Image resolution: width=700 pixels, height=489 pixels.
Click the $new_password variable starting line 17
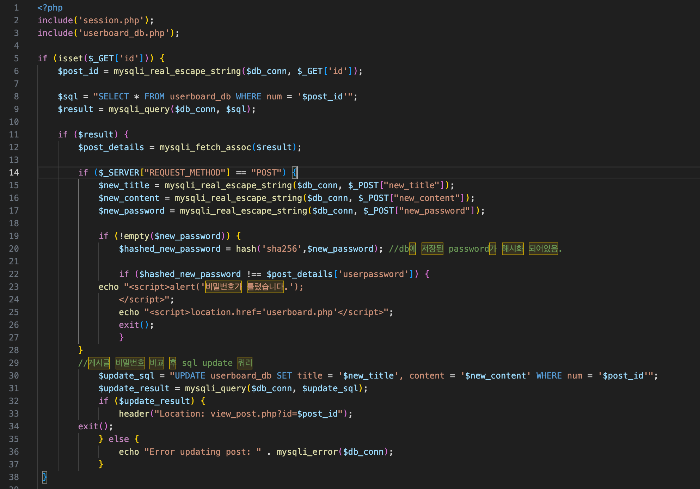pyautogui.click(x=131, y=211)
